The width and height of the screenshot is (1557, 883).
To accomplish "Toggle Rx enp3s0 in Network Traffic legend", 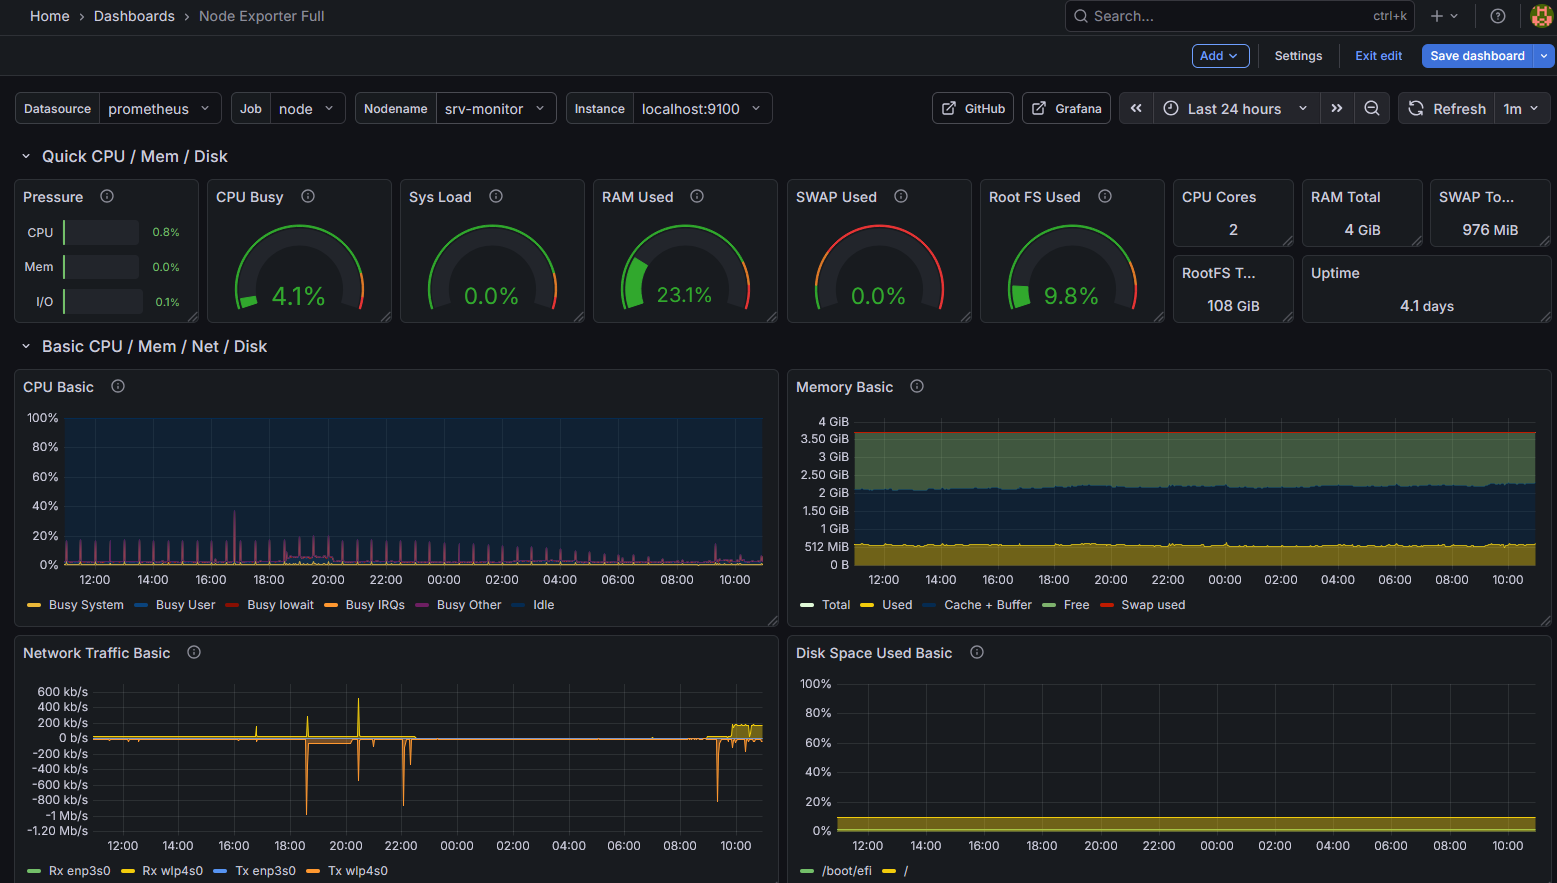I will pos(80,870).
